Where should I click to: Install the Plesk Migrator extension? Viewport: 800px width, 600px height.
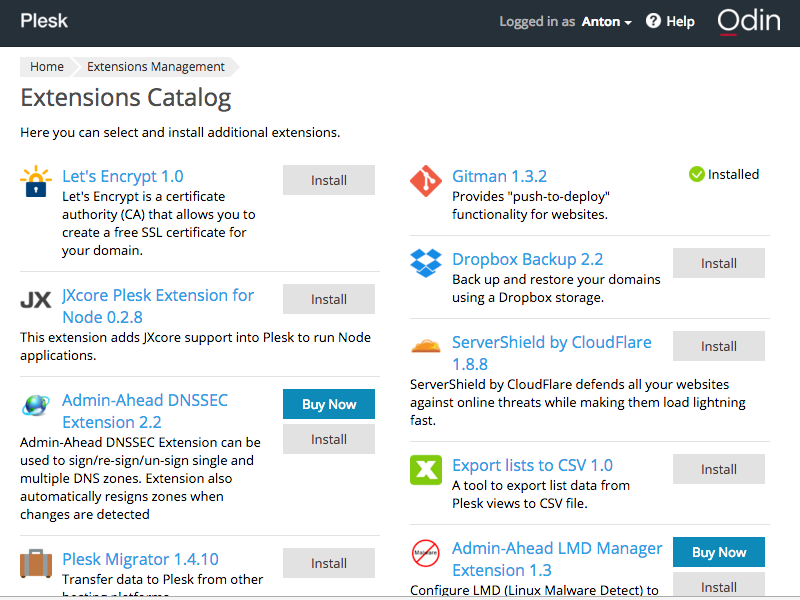click(329, 563)
